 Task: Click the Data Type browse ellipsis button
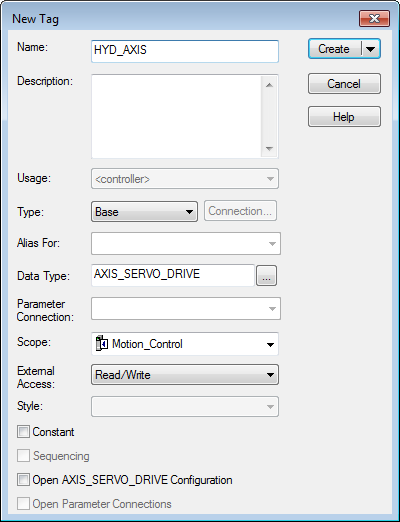pyautogui.click(x=266, y=276)
